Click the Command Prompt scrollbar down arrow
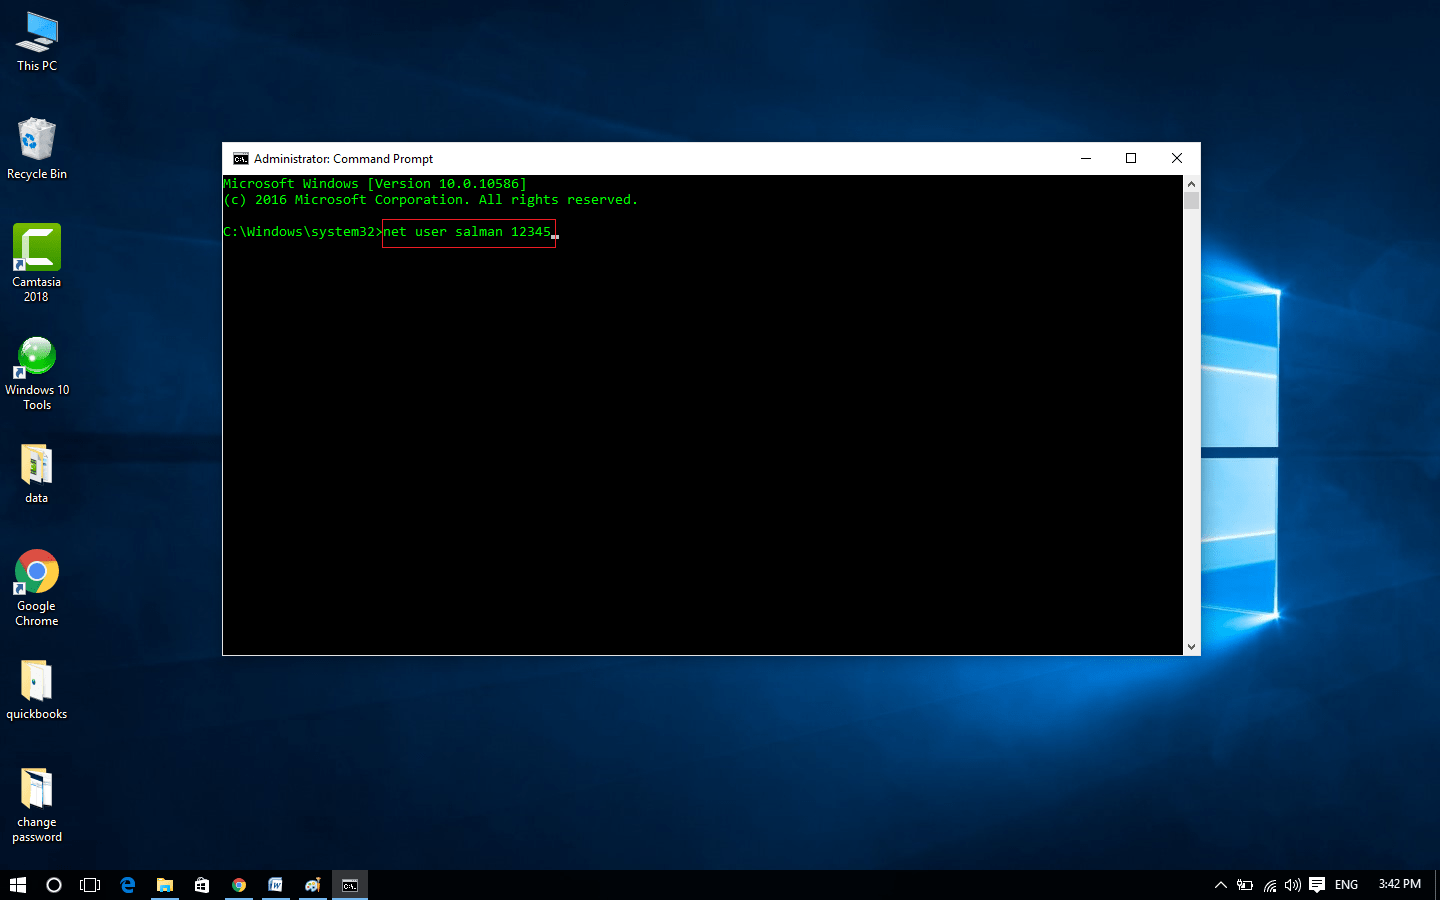The height and width of the screenshot is (900, 1440). click(1191, 647)
